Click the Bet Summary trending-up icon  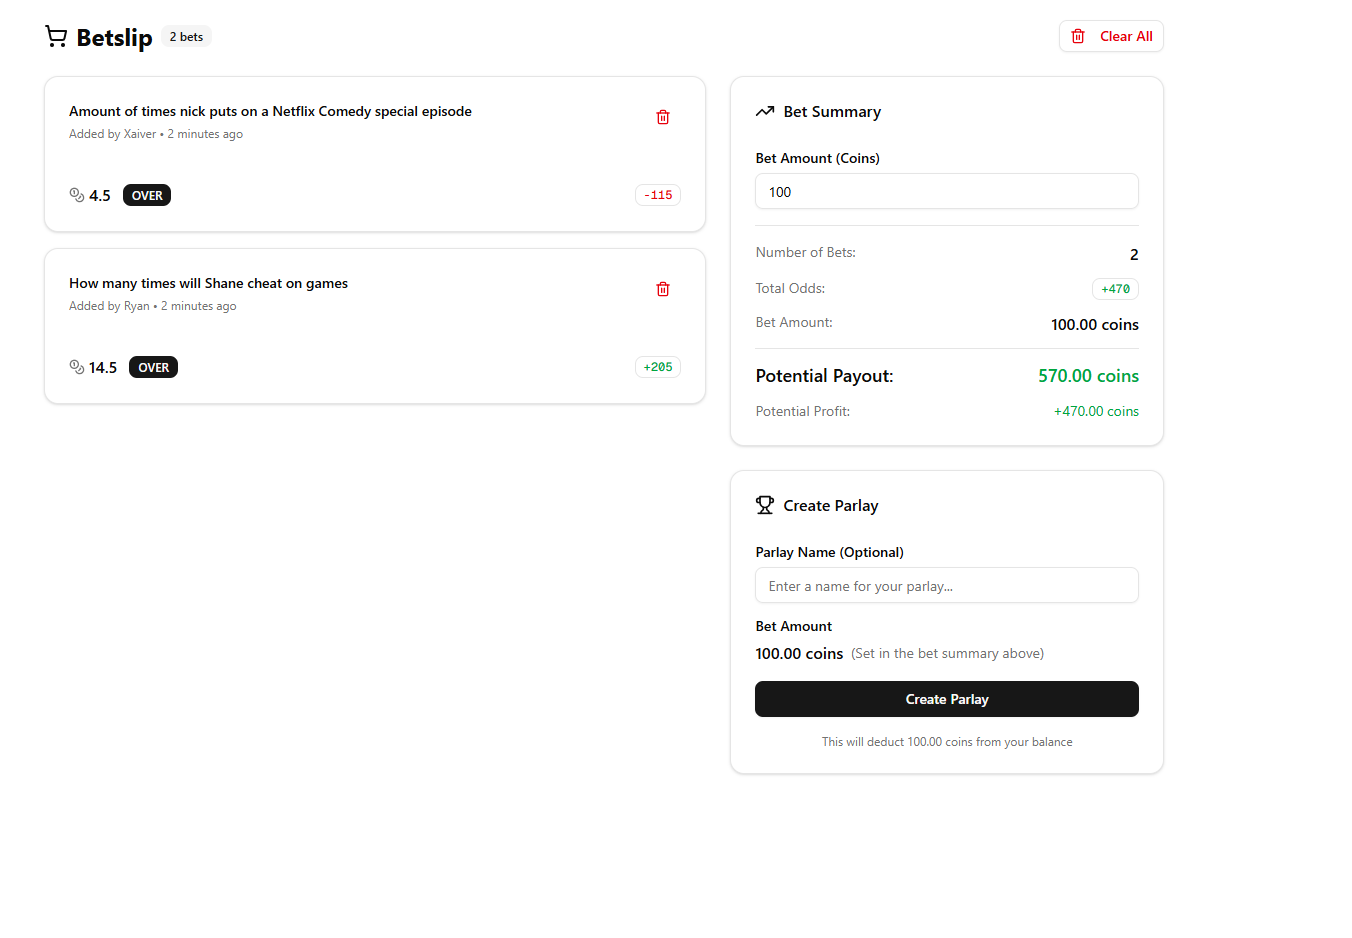[x=765, y=111]
